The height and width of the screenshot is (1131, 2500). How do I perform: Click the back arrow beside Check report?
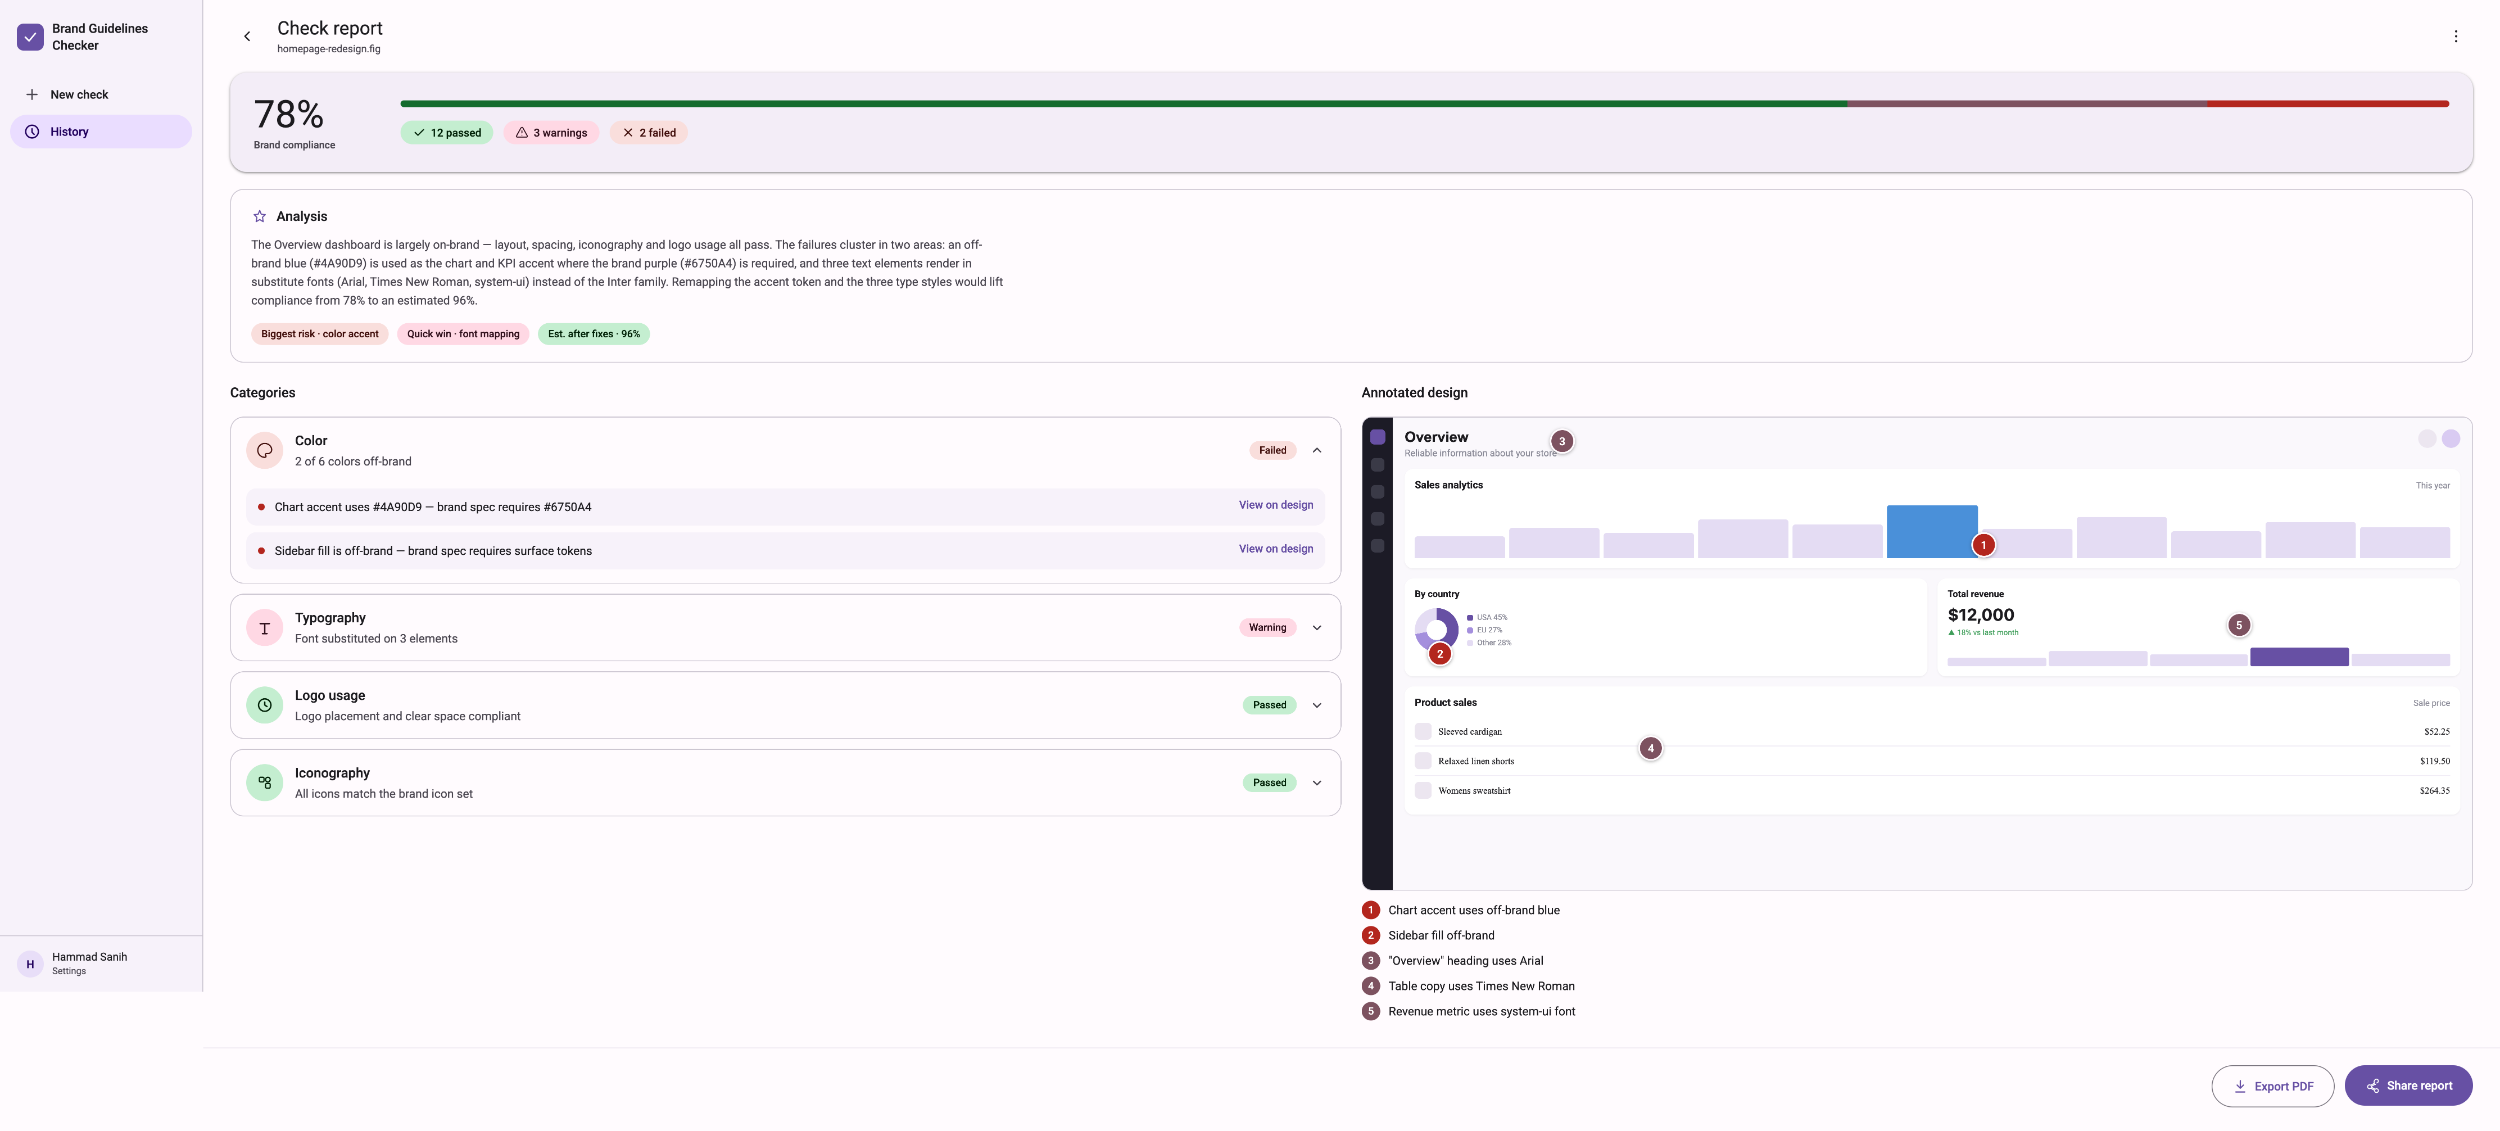point(247,37)
